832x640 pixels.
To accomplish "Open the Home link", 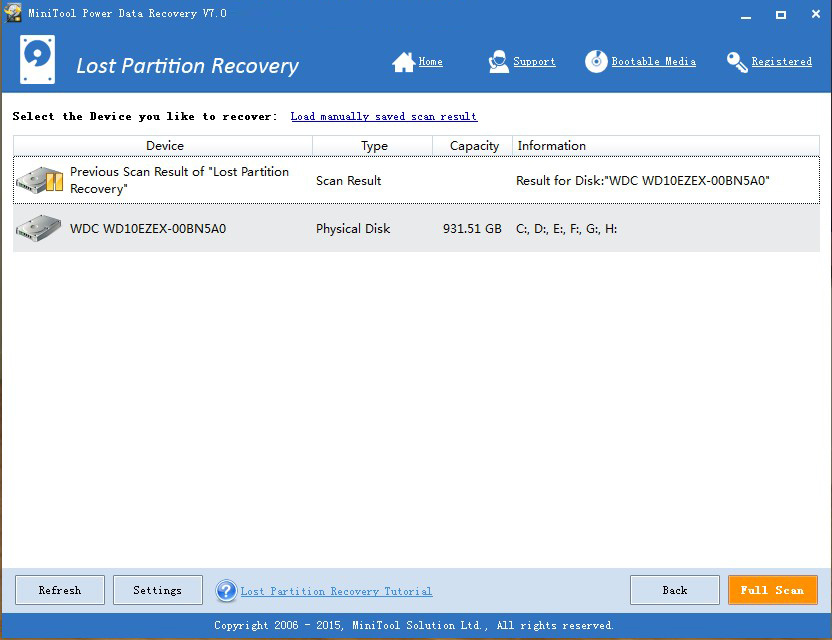I will click(x=430, y=62).
